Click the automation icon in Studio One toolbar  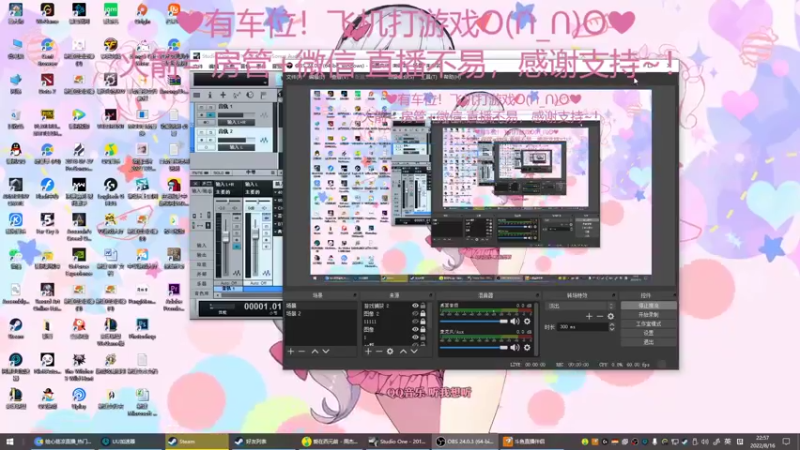coord(237,95)
